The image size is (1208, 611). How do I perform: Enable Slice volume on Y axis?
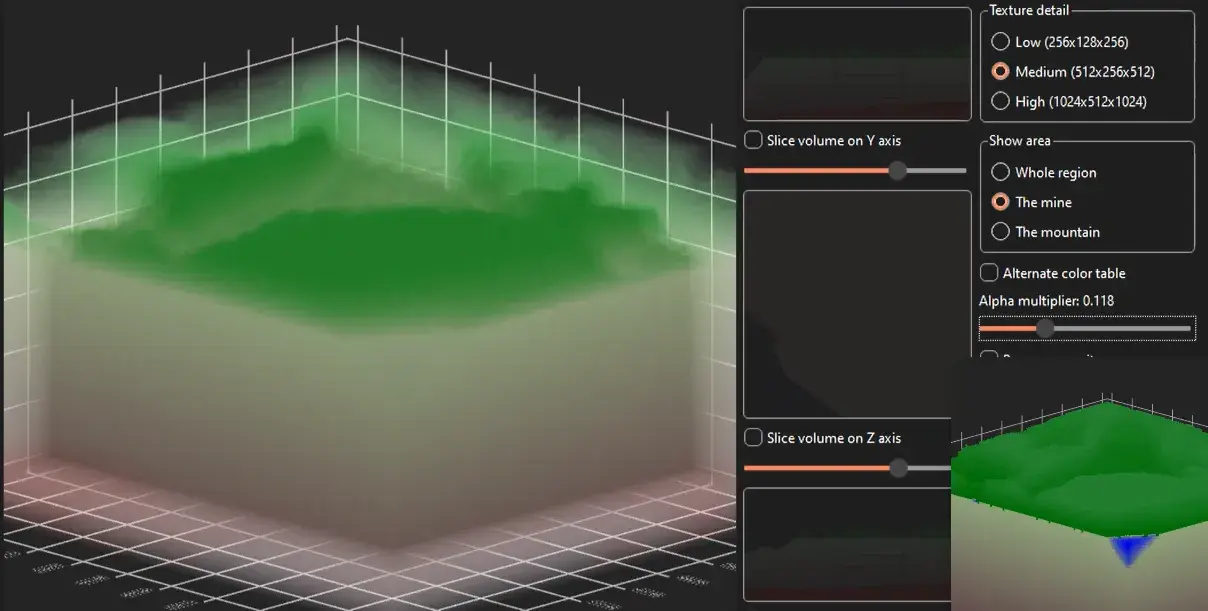coord(753,141)
